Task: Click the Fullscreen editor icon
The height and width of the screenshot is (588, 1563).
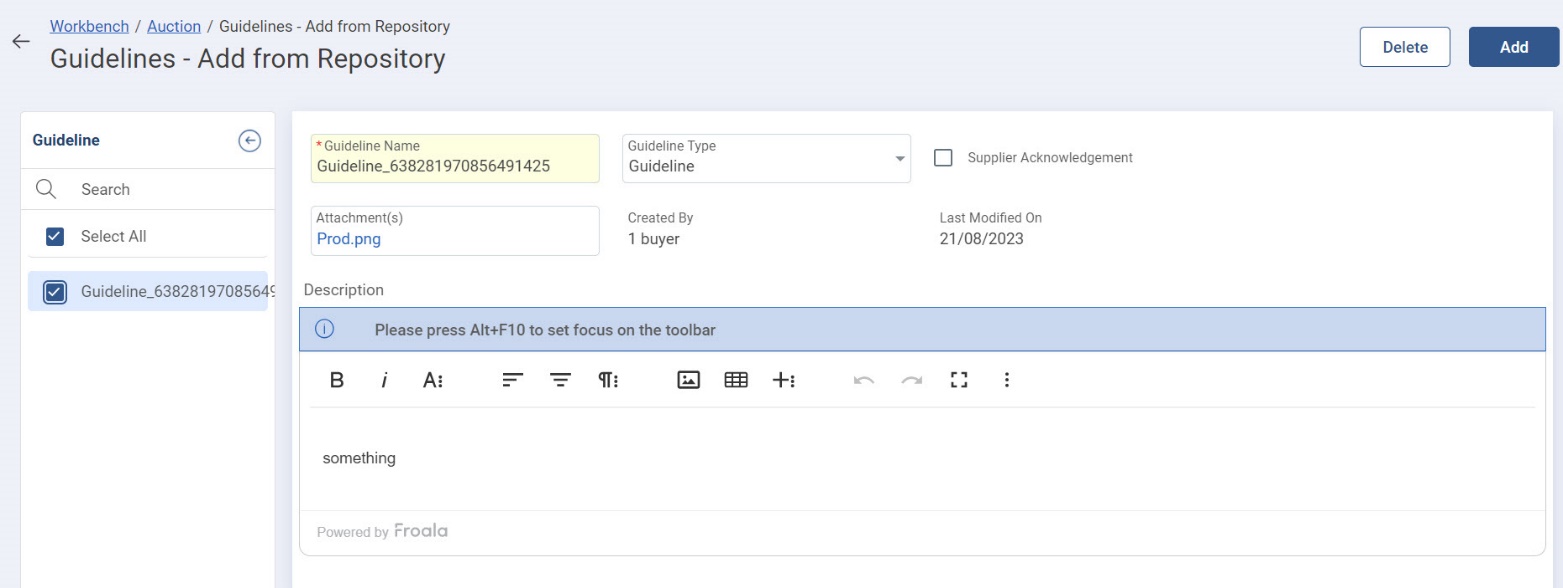Action: (x=959, y=380)
